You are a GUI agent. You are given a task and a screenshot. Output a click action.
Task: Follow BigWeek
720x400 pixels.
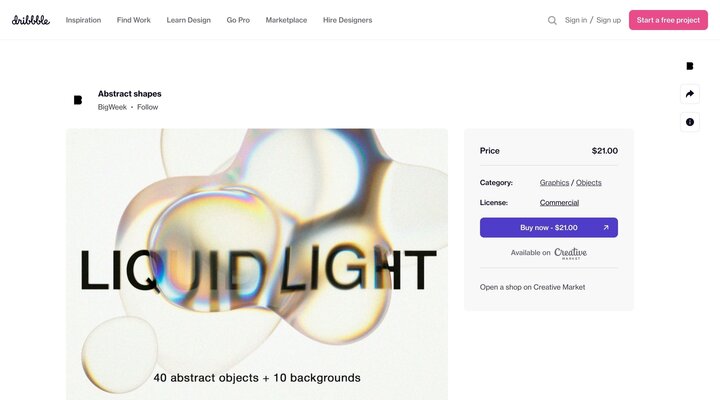[147, 107]
